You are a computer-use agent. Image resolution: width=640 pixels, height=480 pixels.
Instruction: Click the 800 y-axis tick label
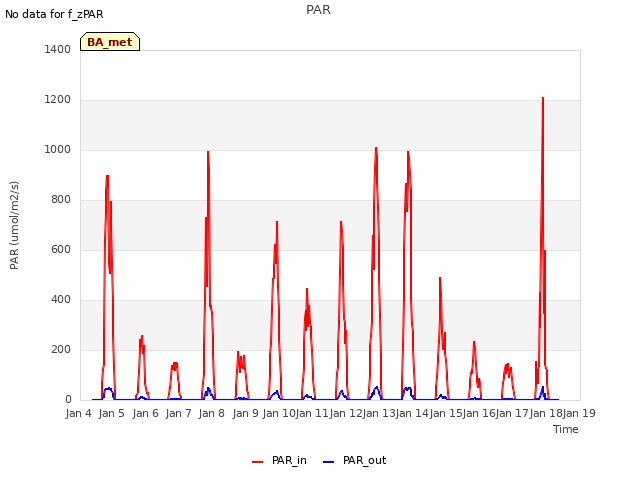pyautogui.click(x=61, y=199)
